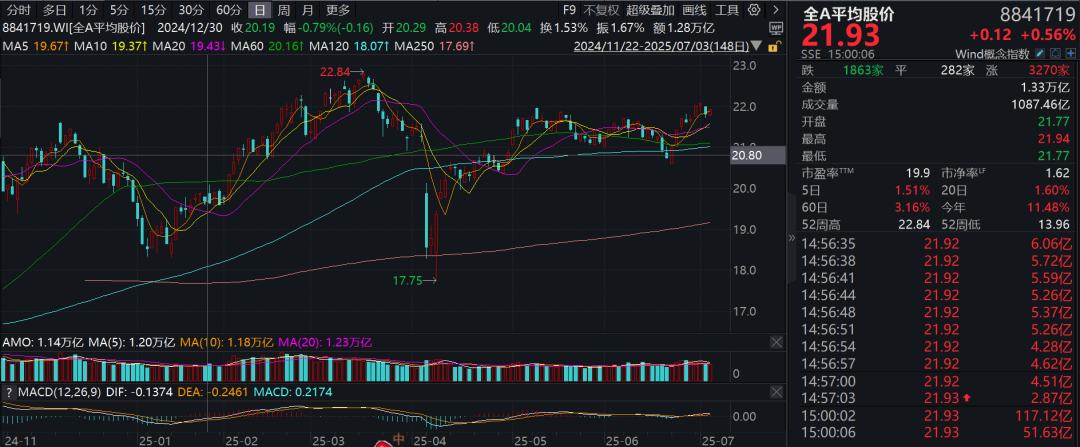Screen dimensions: 1080x447
Task: Open the 更多 periods dropdown
Action: pos(337,10)
